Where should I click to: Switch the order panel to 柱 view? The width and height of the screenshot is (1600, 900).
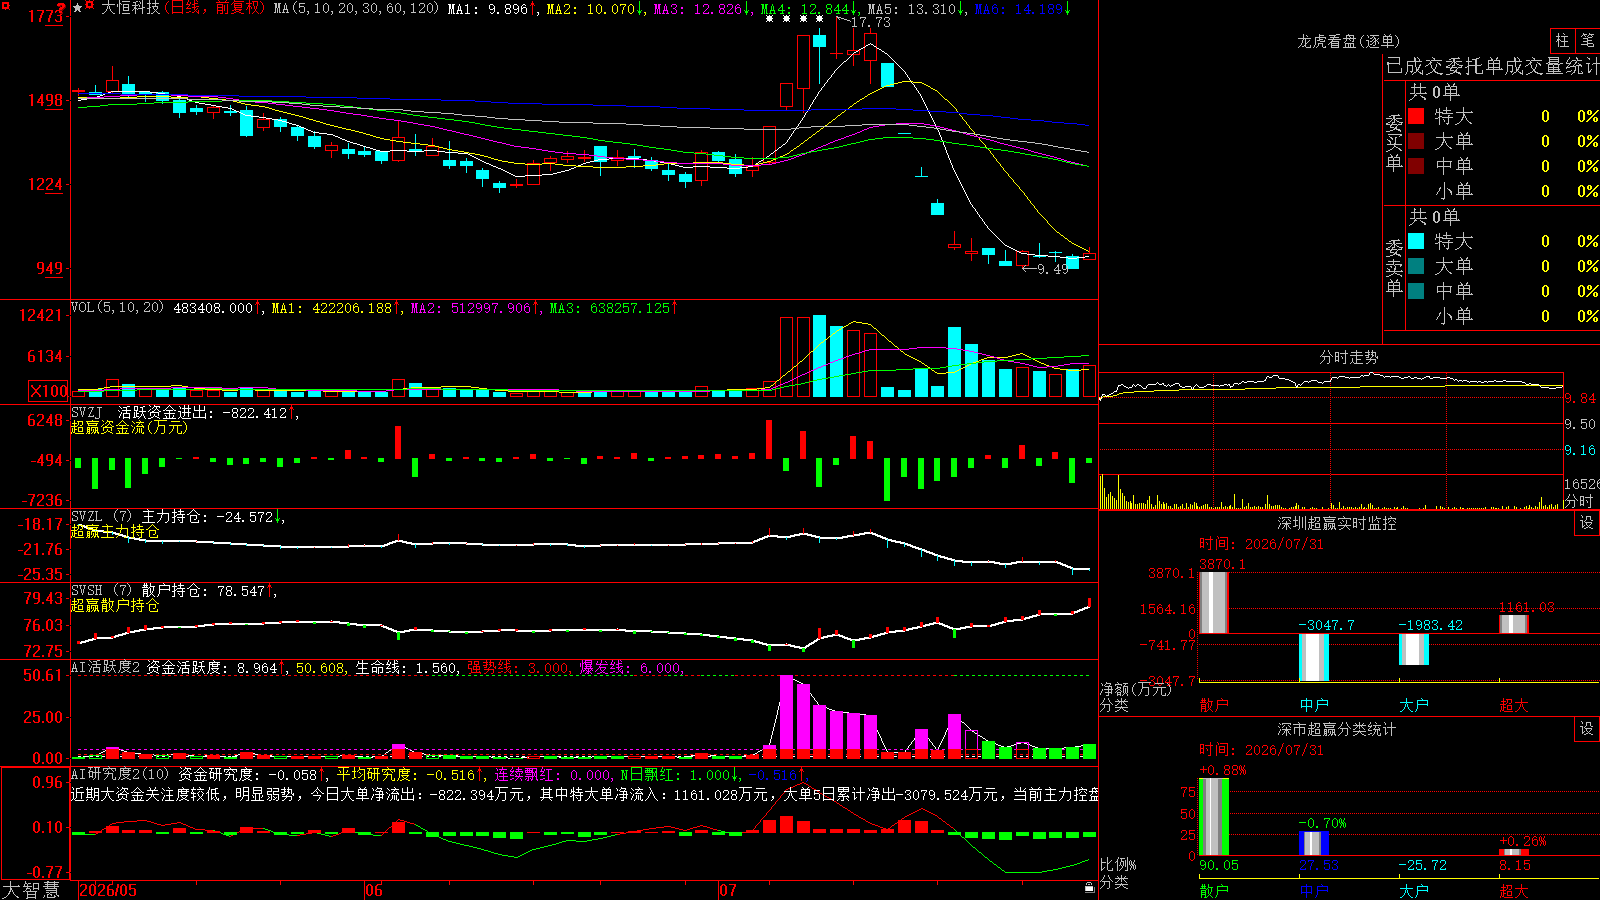pyautogui.click(x=1562, y=41)
